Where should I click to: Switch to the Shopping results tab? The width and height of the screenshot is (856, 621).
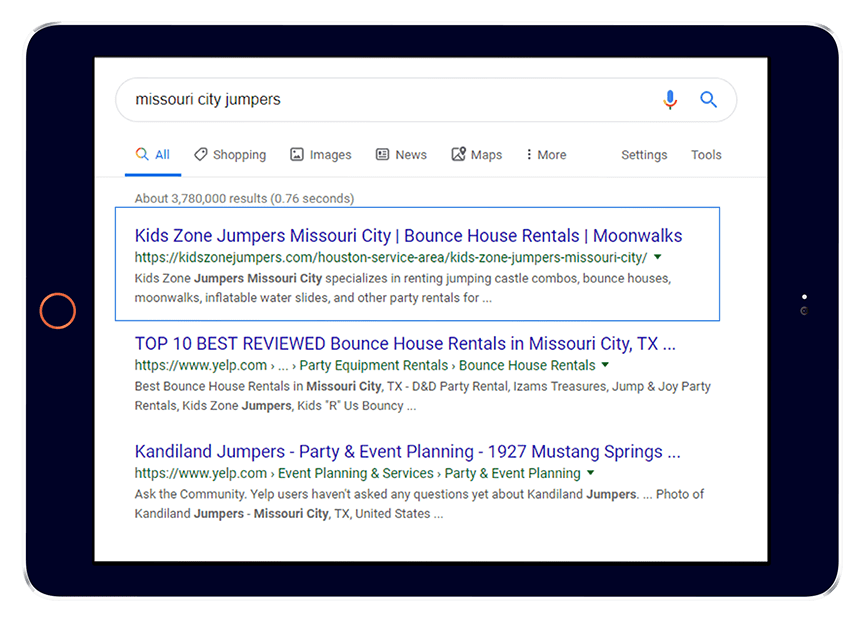[x=239, y=155]
